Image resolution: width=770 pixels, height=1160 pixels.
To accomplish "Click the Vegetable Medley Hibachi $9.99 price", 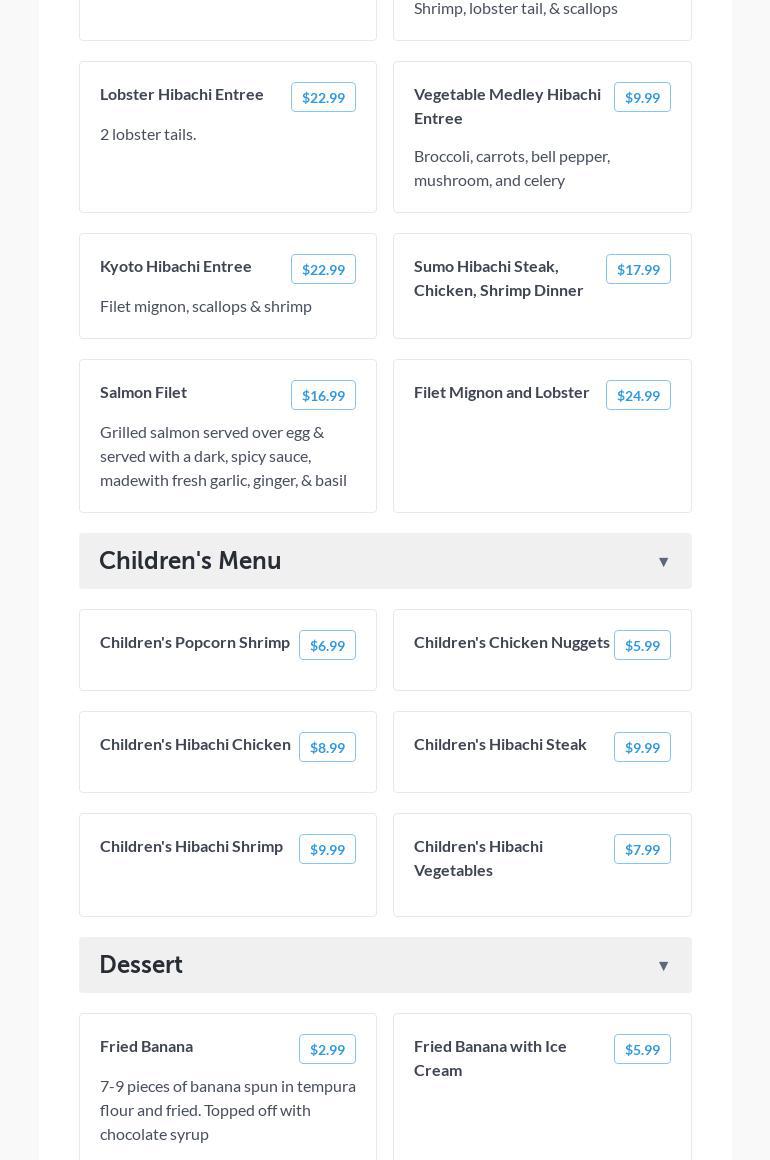I will click(642, 97).
